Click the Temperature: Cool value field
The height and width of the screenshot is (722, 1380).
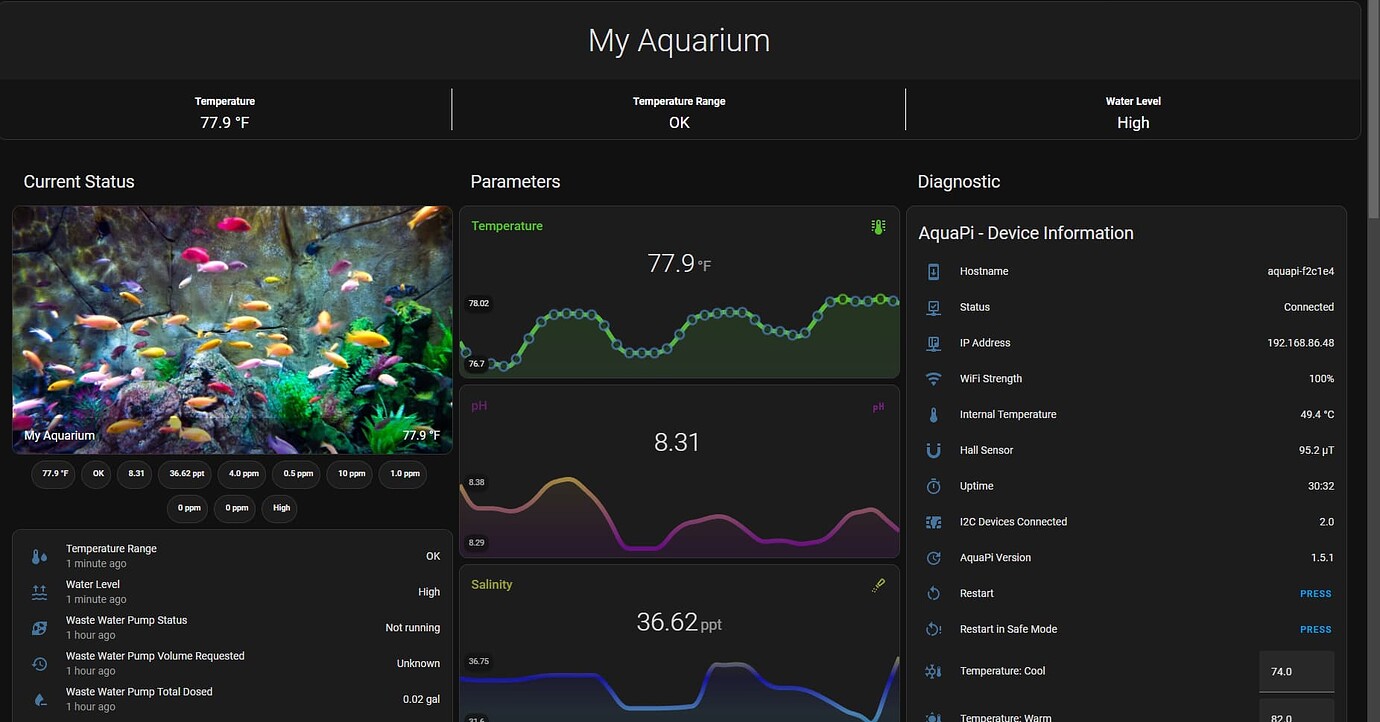click(1297, 671)
